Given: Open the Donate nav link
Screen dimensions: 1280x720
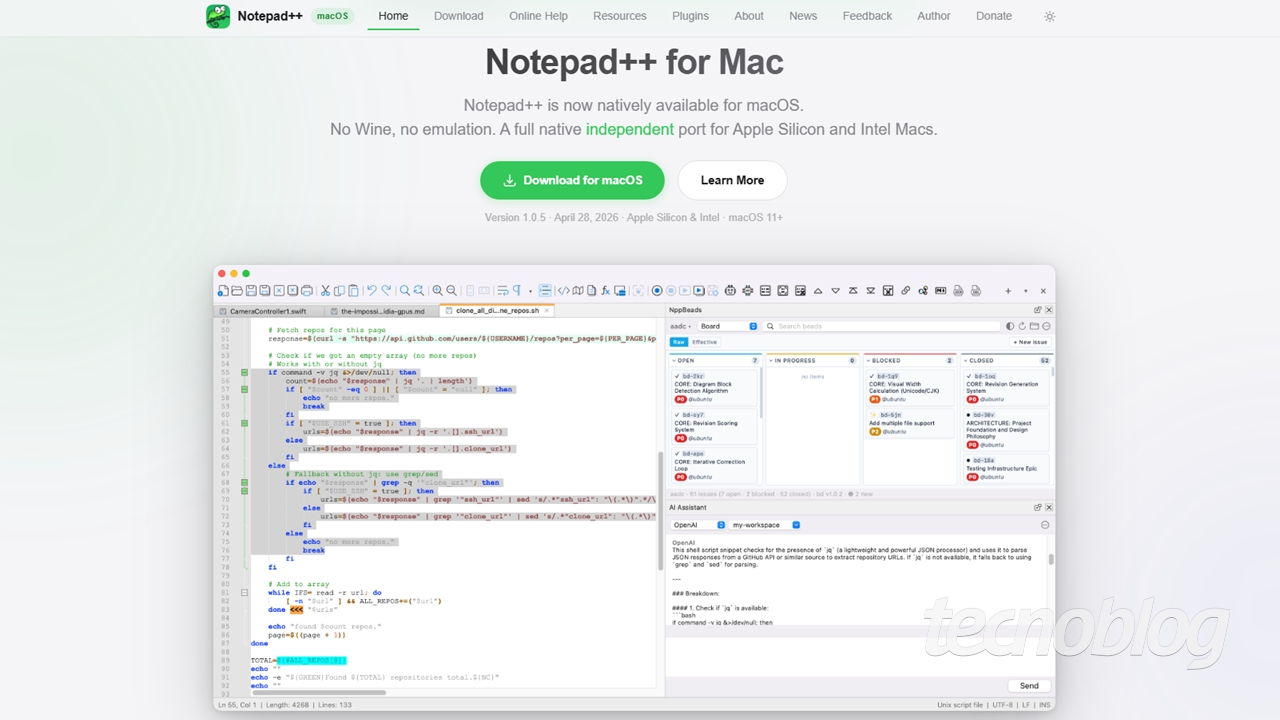Looking at the screenshot, I should point(993,16).
